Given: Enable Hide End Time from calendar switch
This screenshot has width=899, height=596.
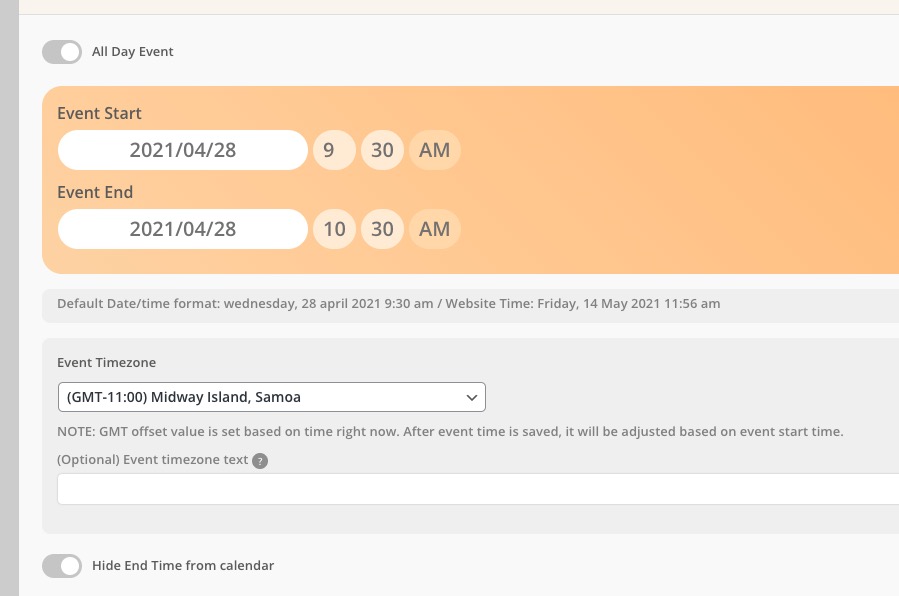Looking at the screenshot, I should coord(62,566).
